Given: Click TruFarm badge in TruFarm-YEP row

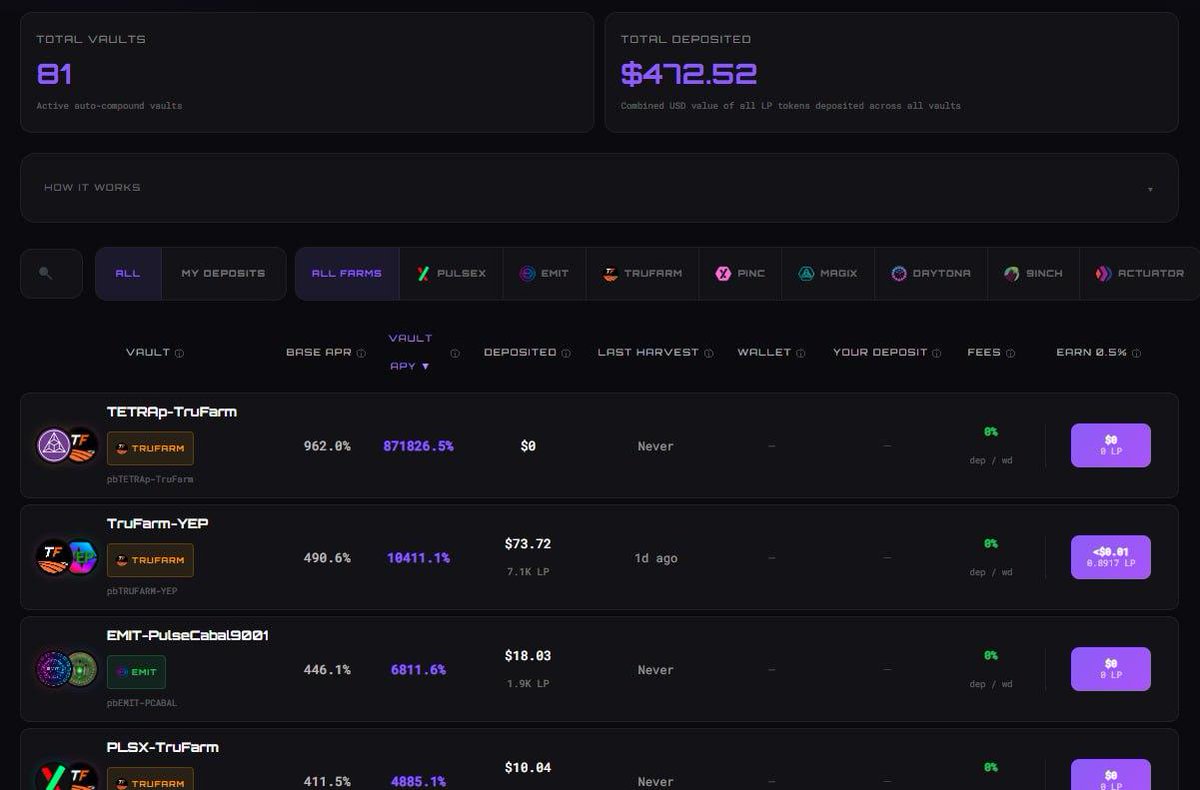Looking at the screenshot, I should point(150,560).
